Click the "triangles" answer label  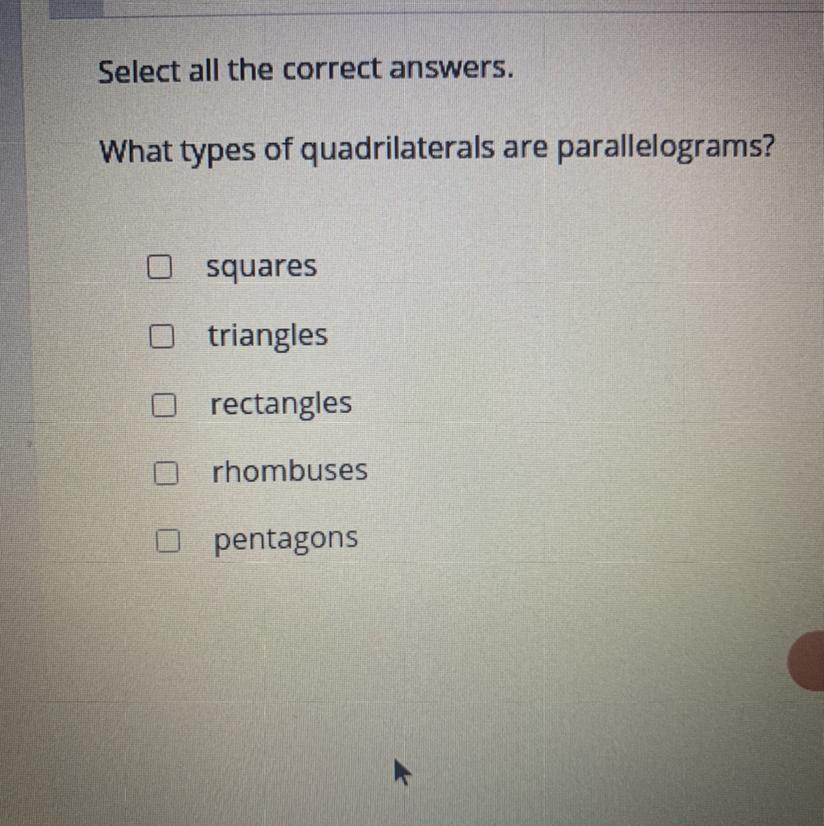click(268, 336)
